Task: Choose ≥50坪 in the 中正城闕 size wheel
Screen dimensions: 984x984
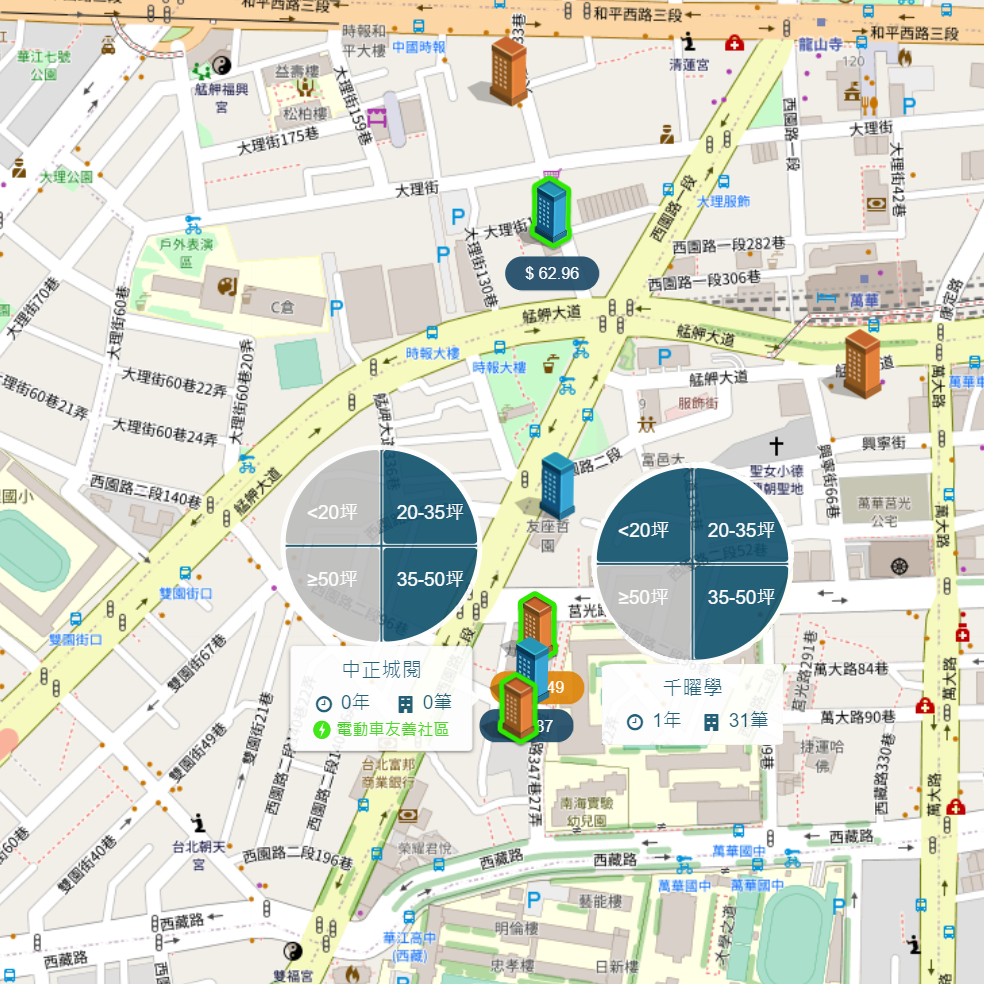Action: [332, 579]
